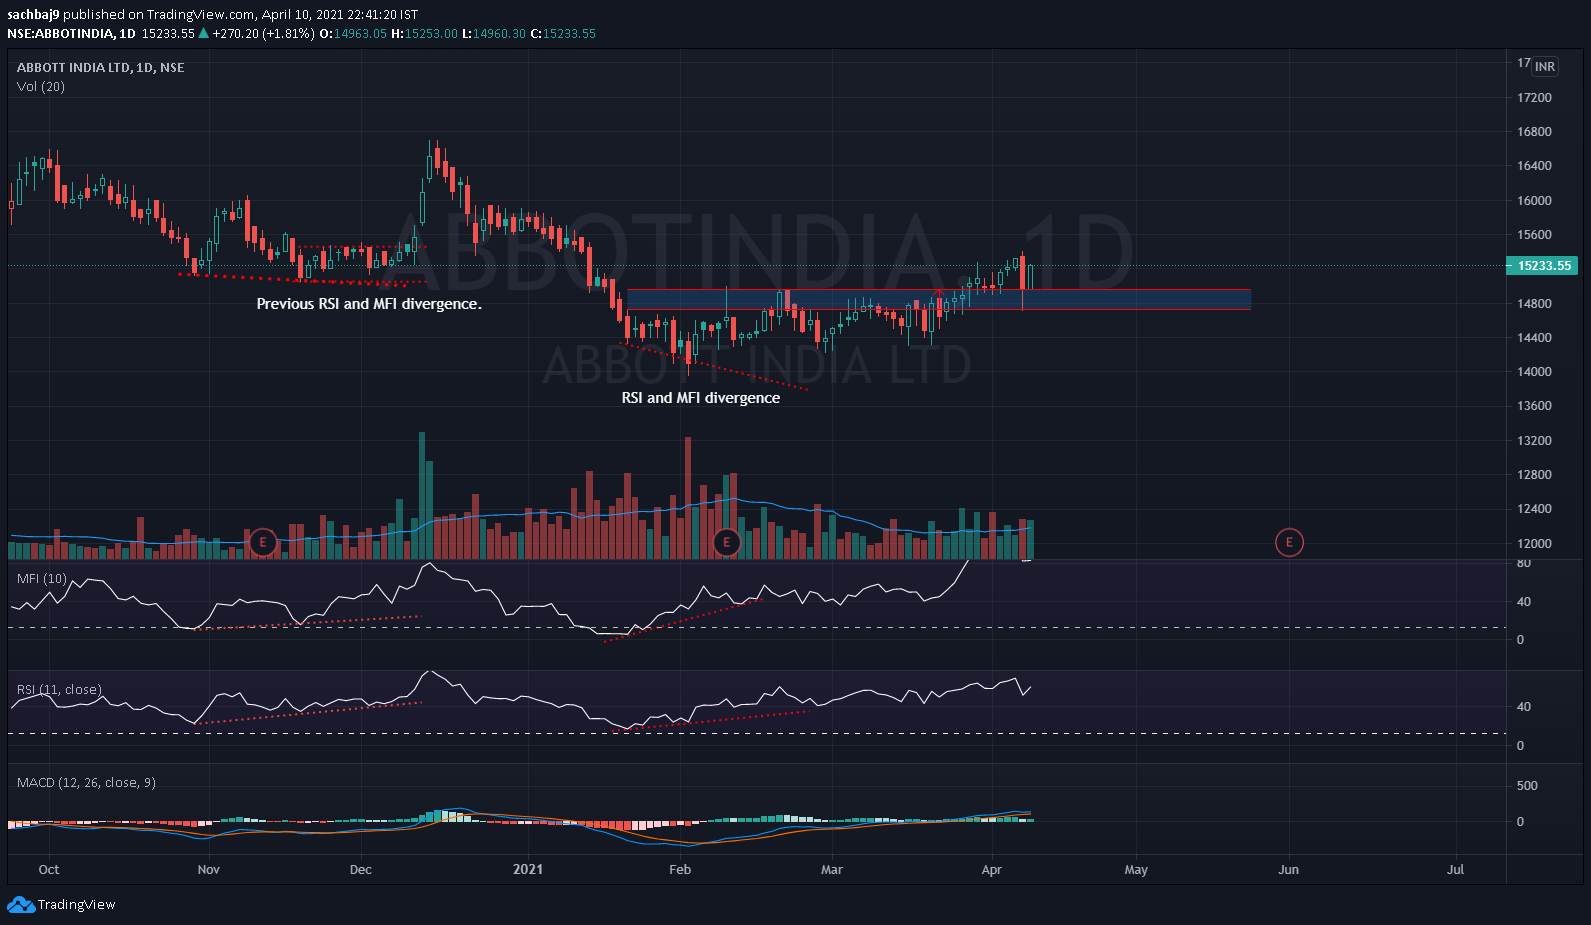Click the 'Oct' time axis label
1591x925 pixels.
click(49, 869)
